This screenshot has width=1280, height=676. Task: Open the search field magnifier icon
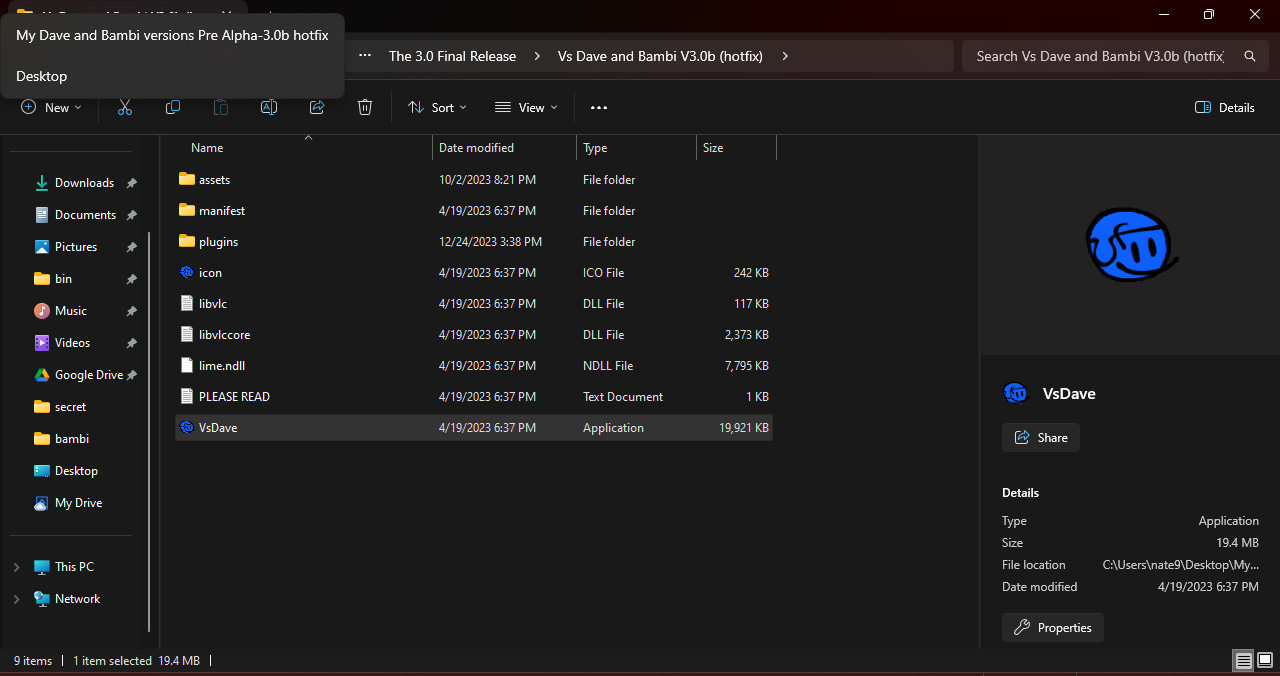pos(1249,56)
